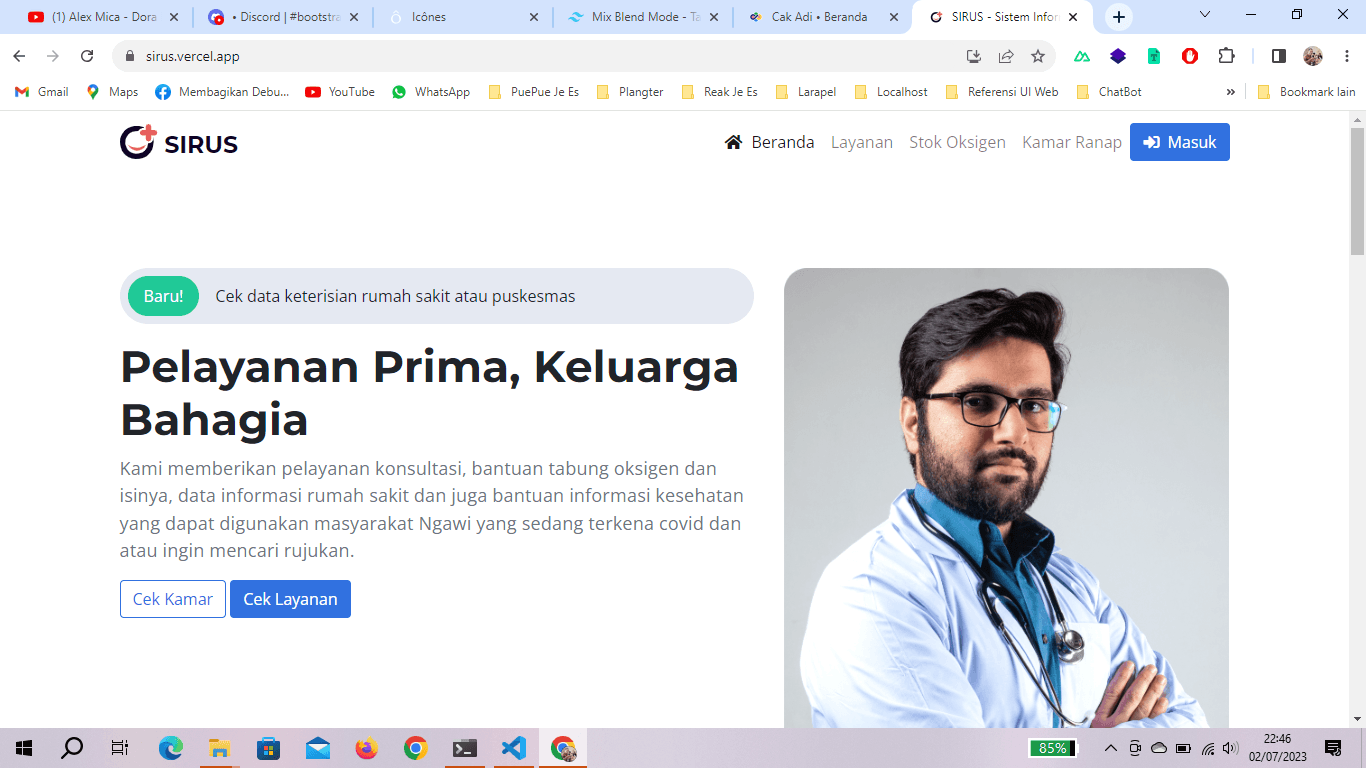Go back with the browser back arrow
The width and height of the screenshot is (1366, 768).
(19, 56)
